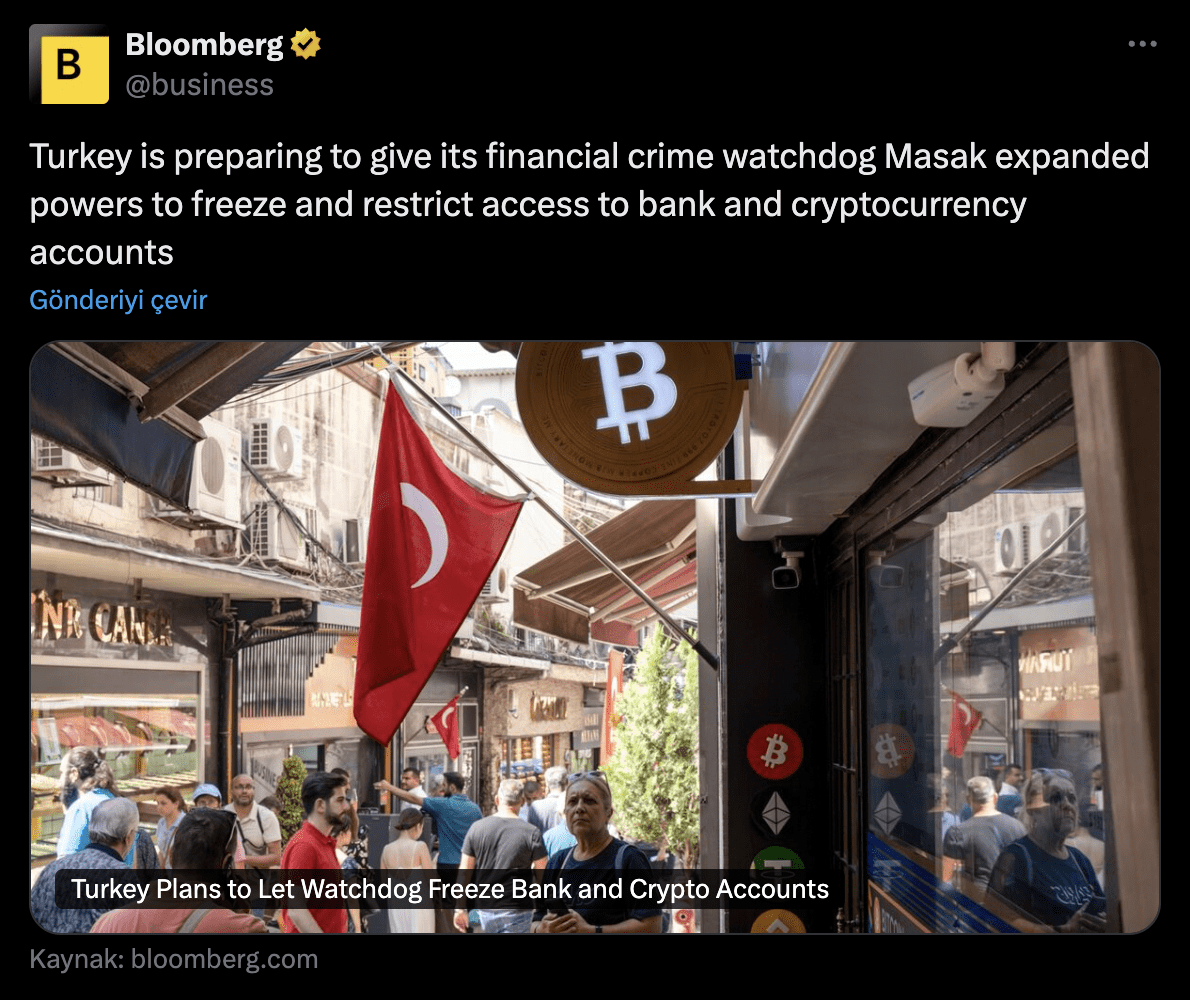Click the tweet body text about Masak
This screenshot has height=1000, width=1190.
coord(590,204)
